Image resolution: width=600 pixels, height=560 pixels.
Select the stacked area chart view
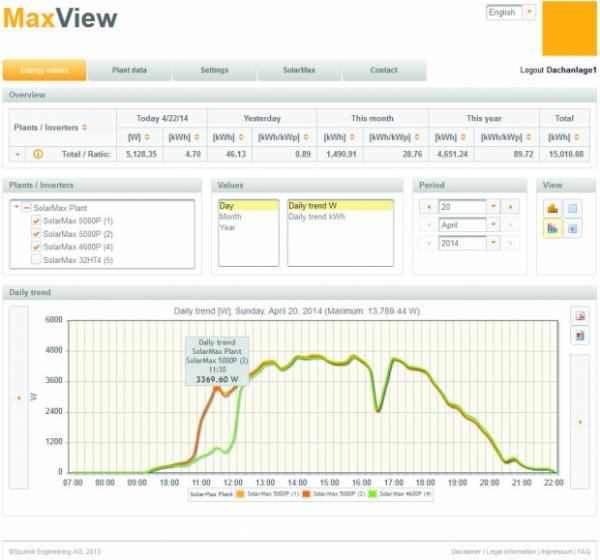coord(553,229)
